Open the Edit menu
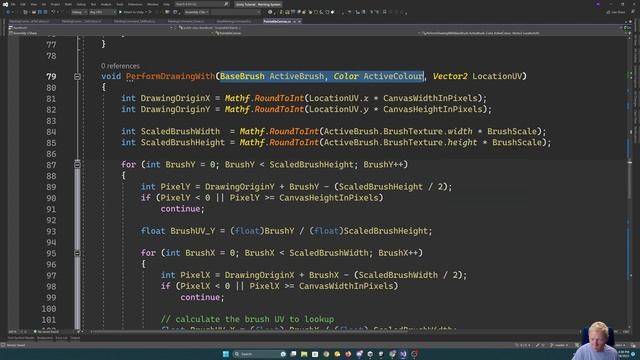640x360 pixels. 23,4
